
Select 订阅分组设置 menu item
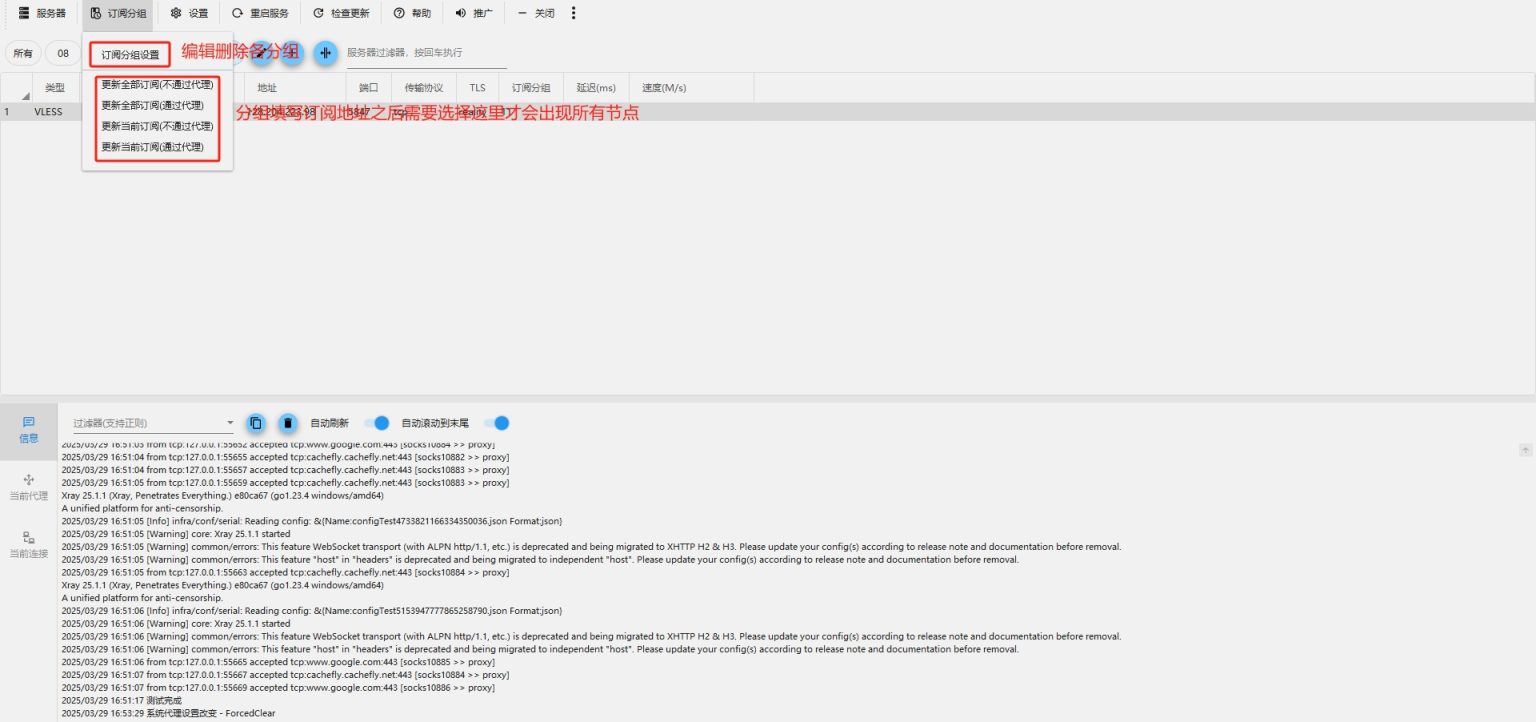[130, 55]
